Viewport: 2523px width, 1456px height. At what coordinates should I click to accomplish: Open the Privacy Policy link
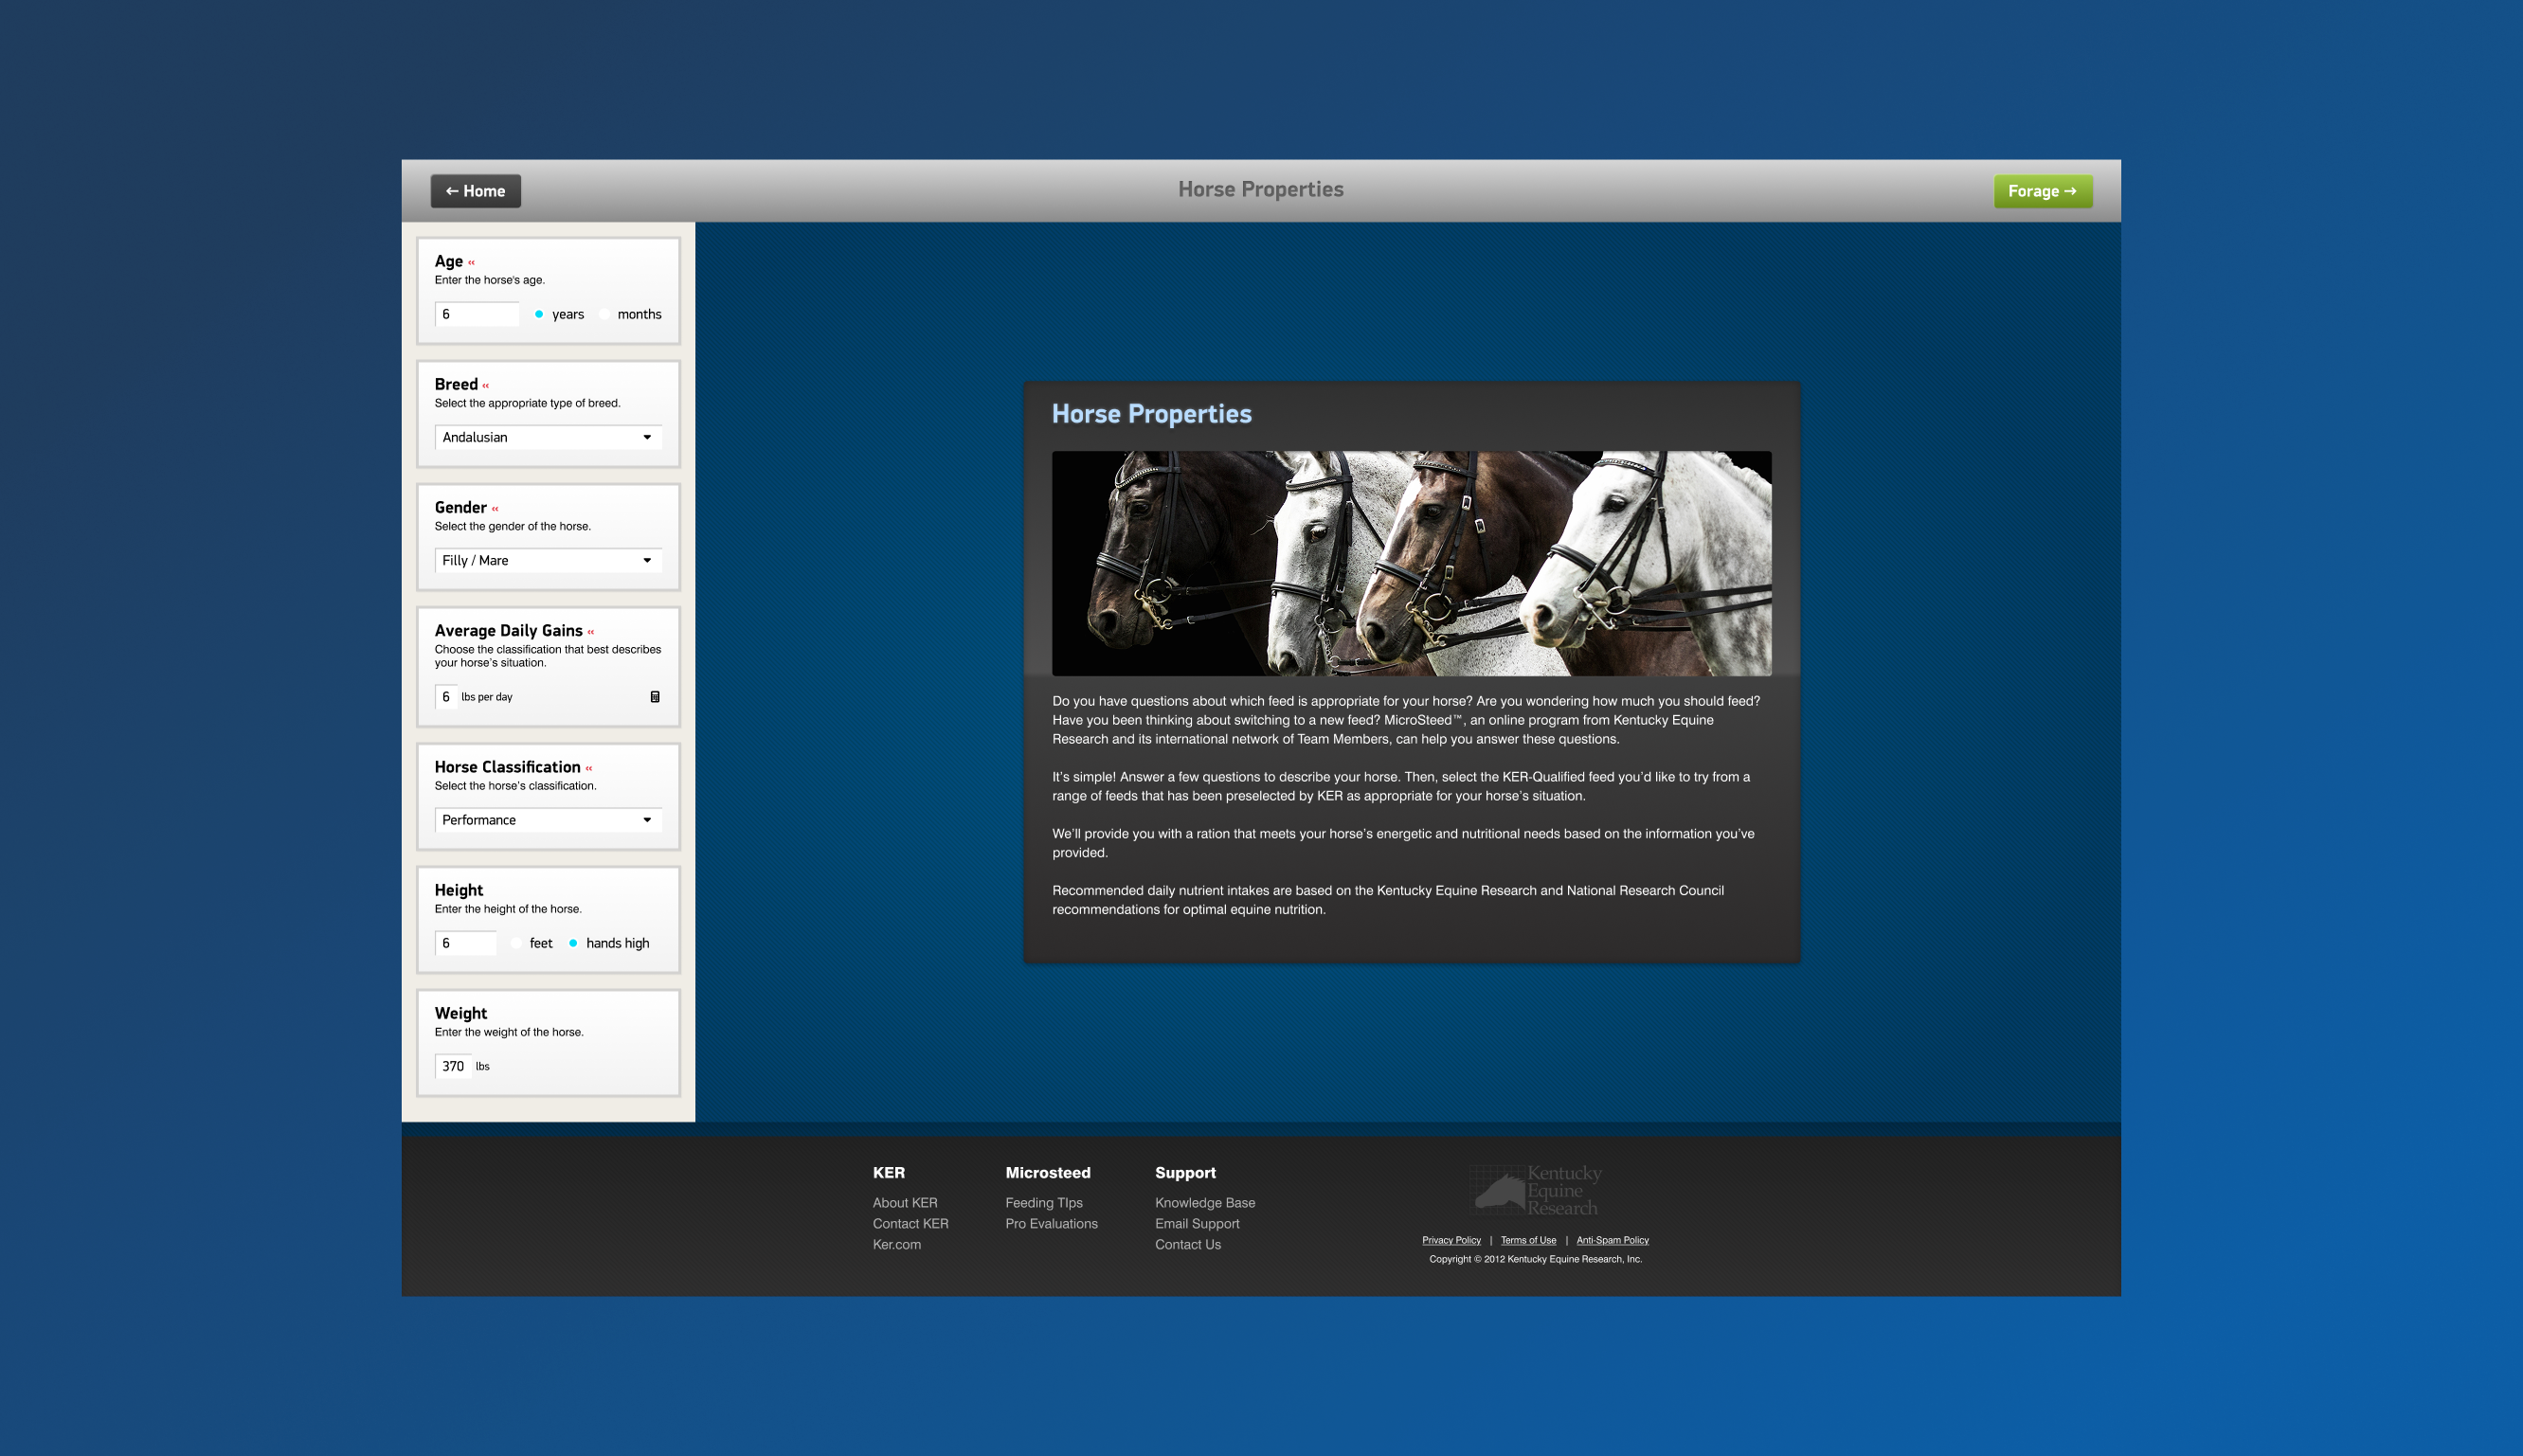pyautogui.click(x=1451, y=1240)
